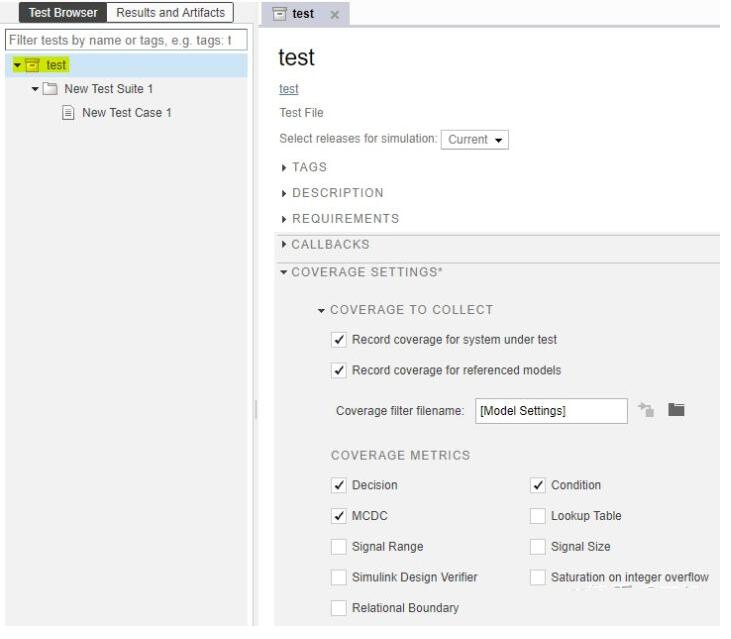The width and height of the screenshot is (731, 639).
Task: Uncheck the MCDC coverage metric
Action: tap(339, 516)
